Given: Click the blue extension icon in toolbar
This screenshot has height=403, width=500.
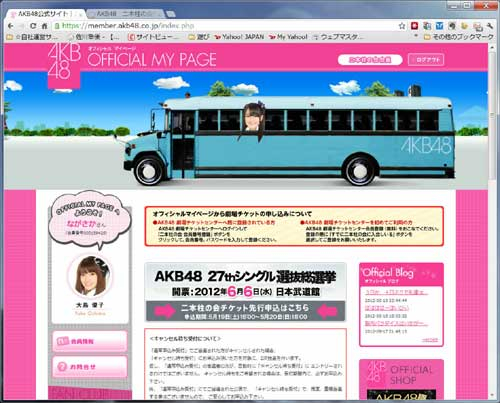Looking at the screenshot, I should coord(439,26).
